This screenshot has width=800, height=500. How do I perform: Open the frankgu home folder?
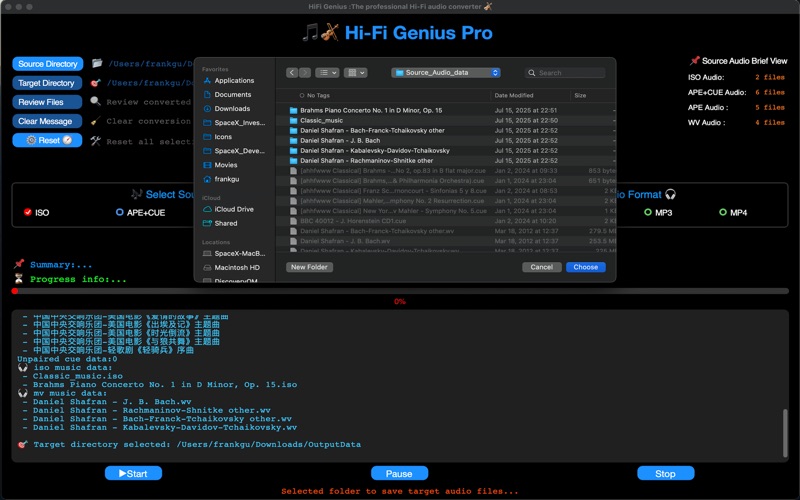[227, 179]
